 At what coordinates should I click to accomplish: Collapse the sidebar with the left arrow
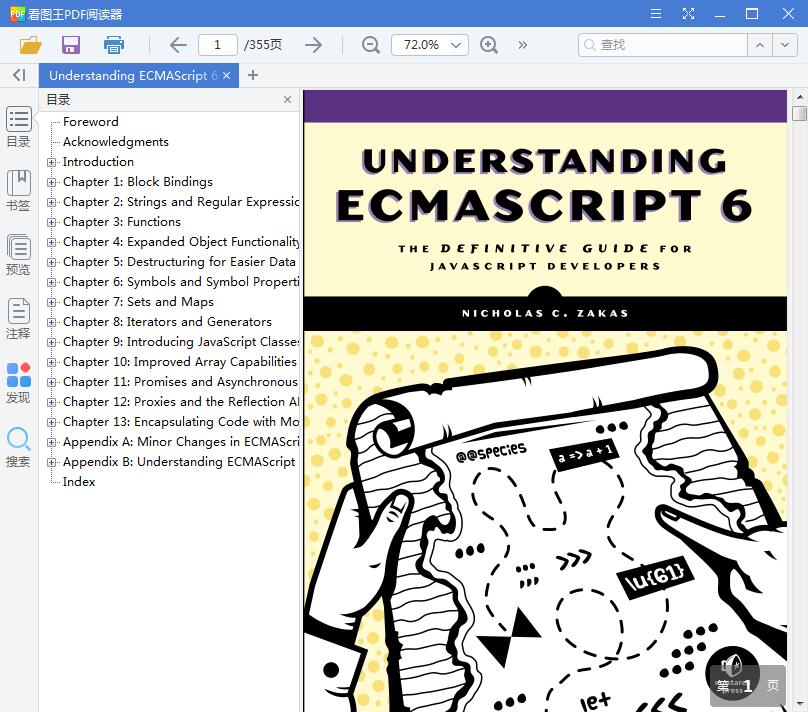point(19,75)
